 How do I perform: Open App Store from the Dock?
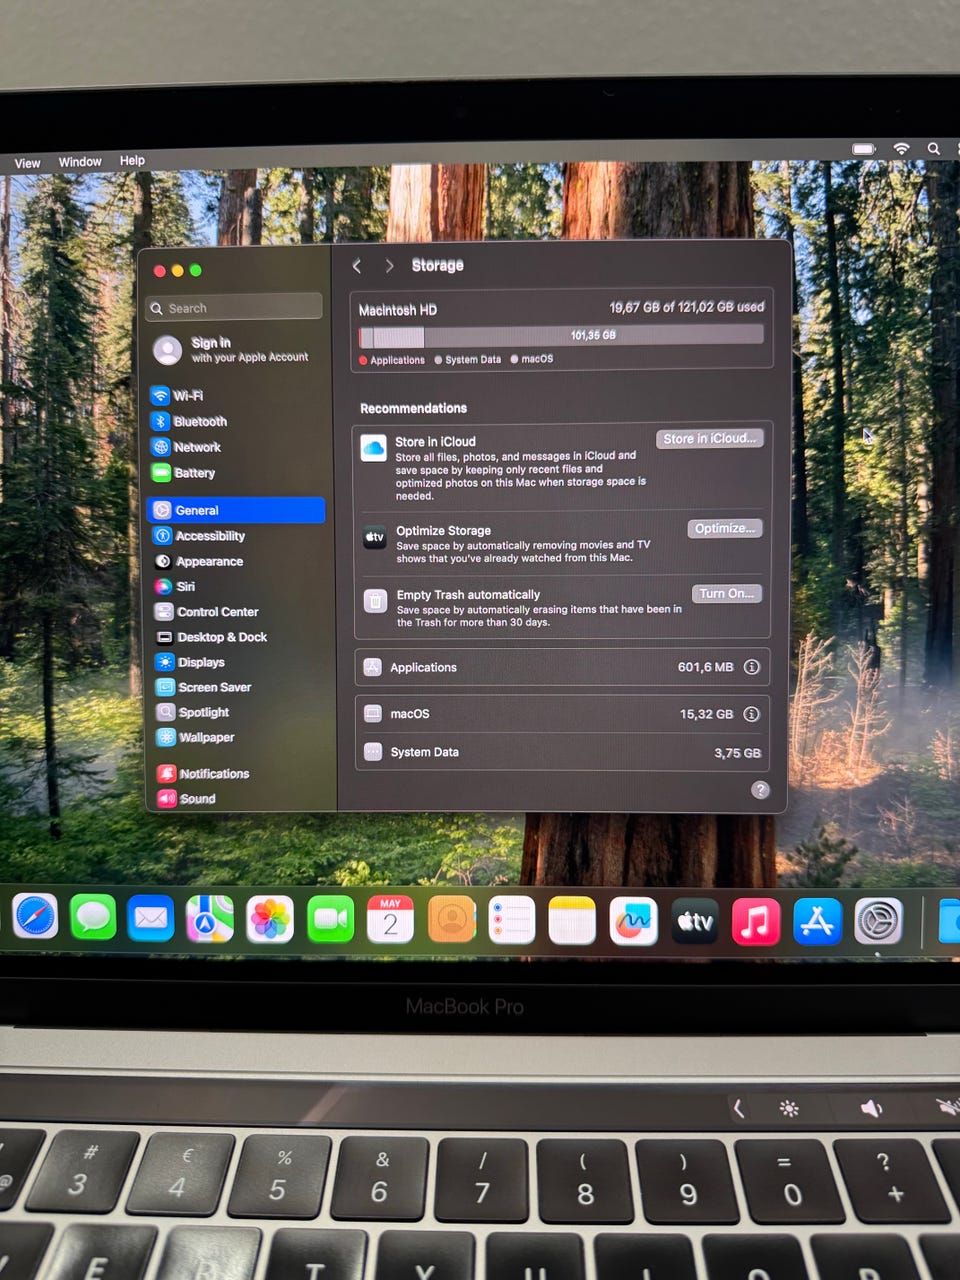click(817, 921)
